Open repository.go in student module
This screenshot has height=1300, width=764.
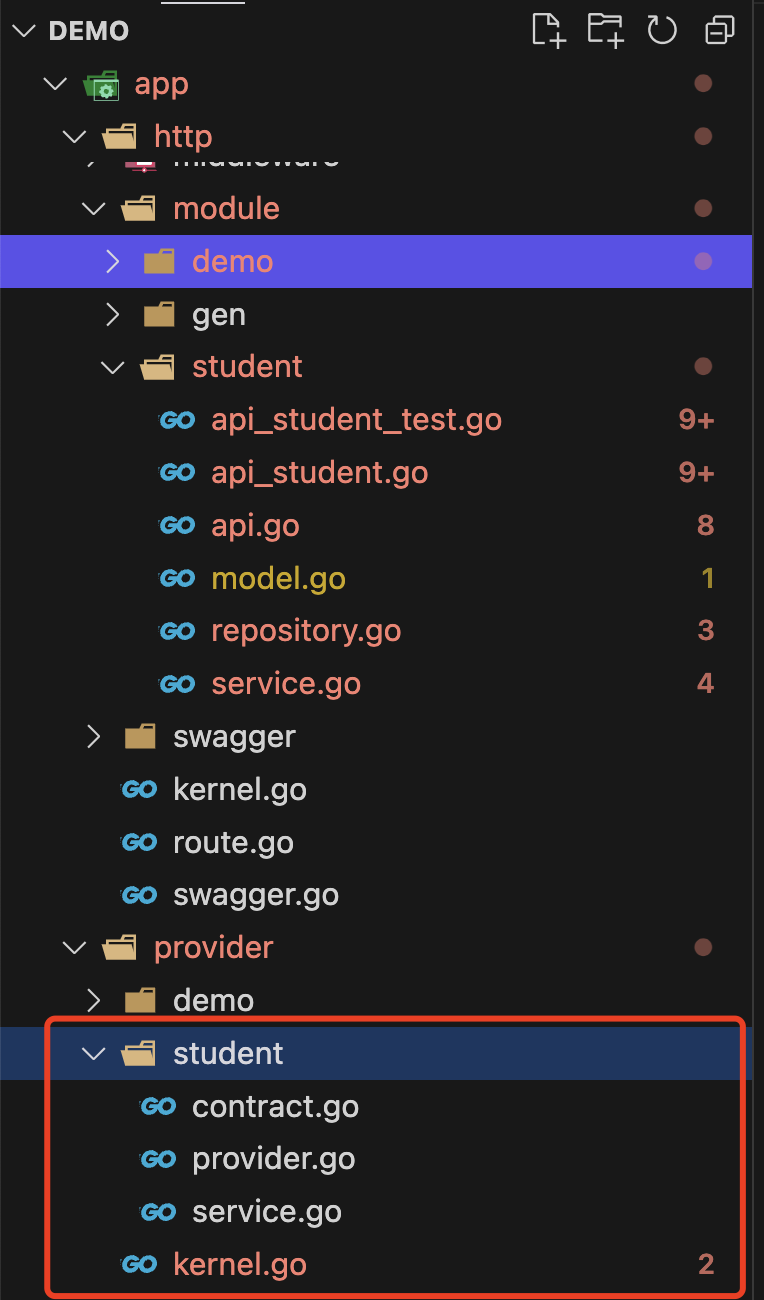click(306, 631)
